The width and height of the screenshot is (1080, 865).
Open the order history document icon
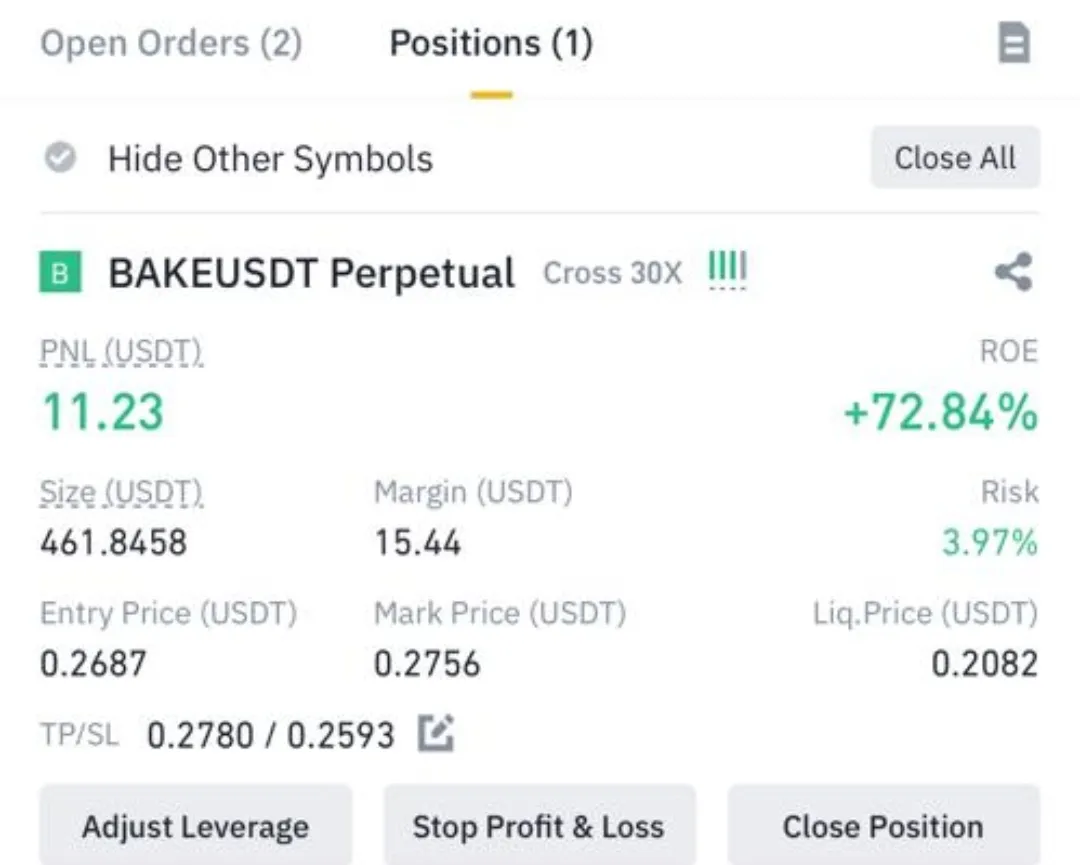(1015, 43)
